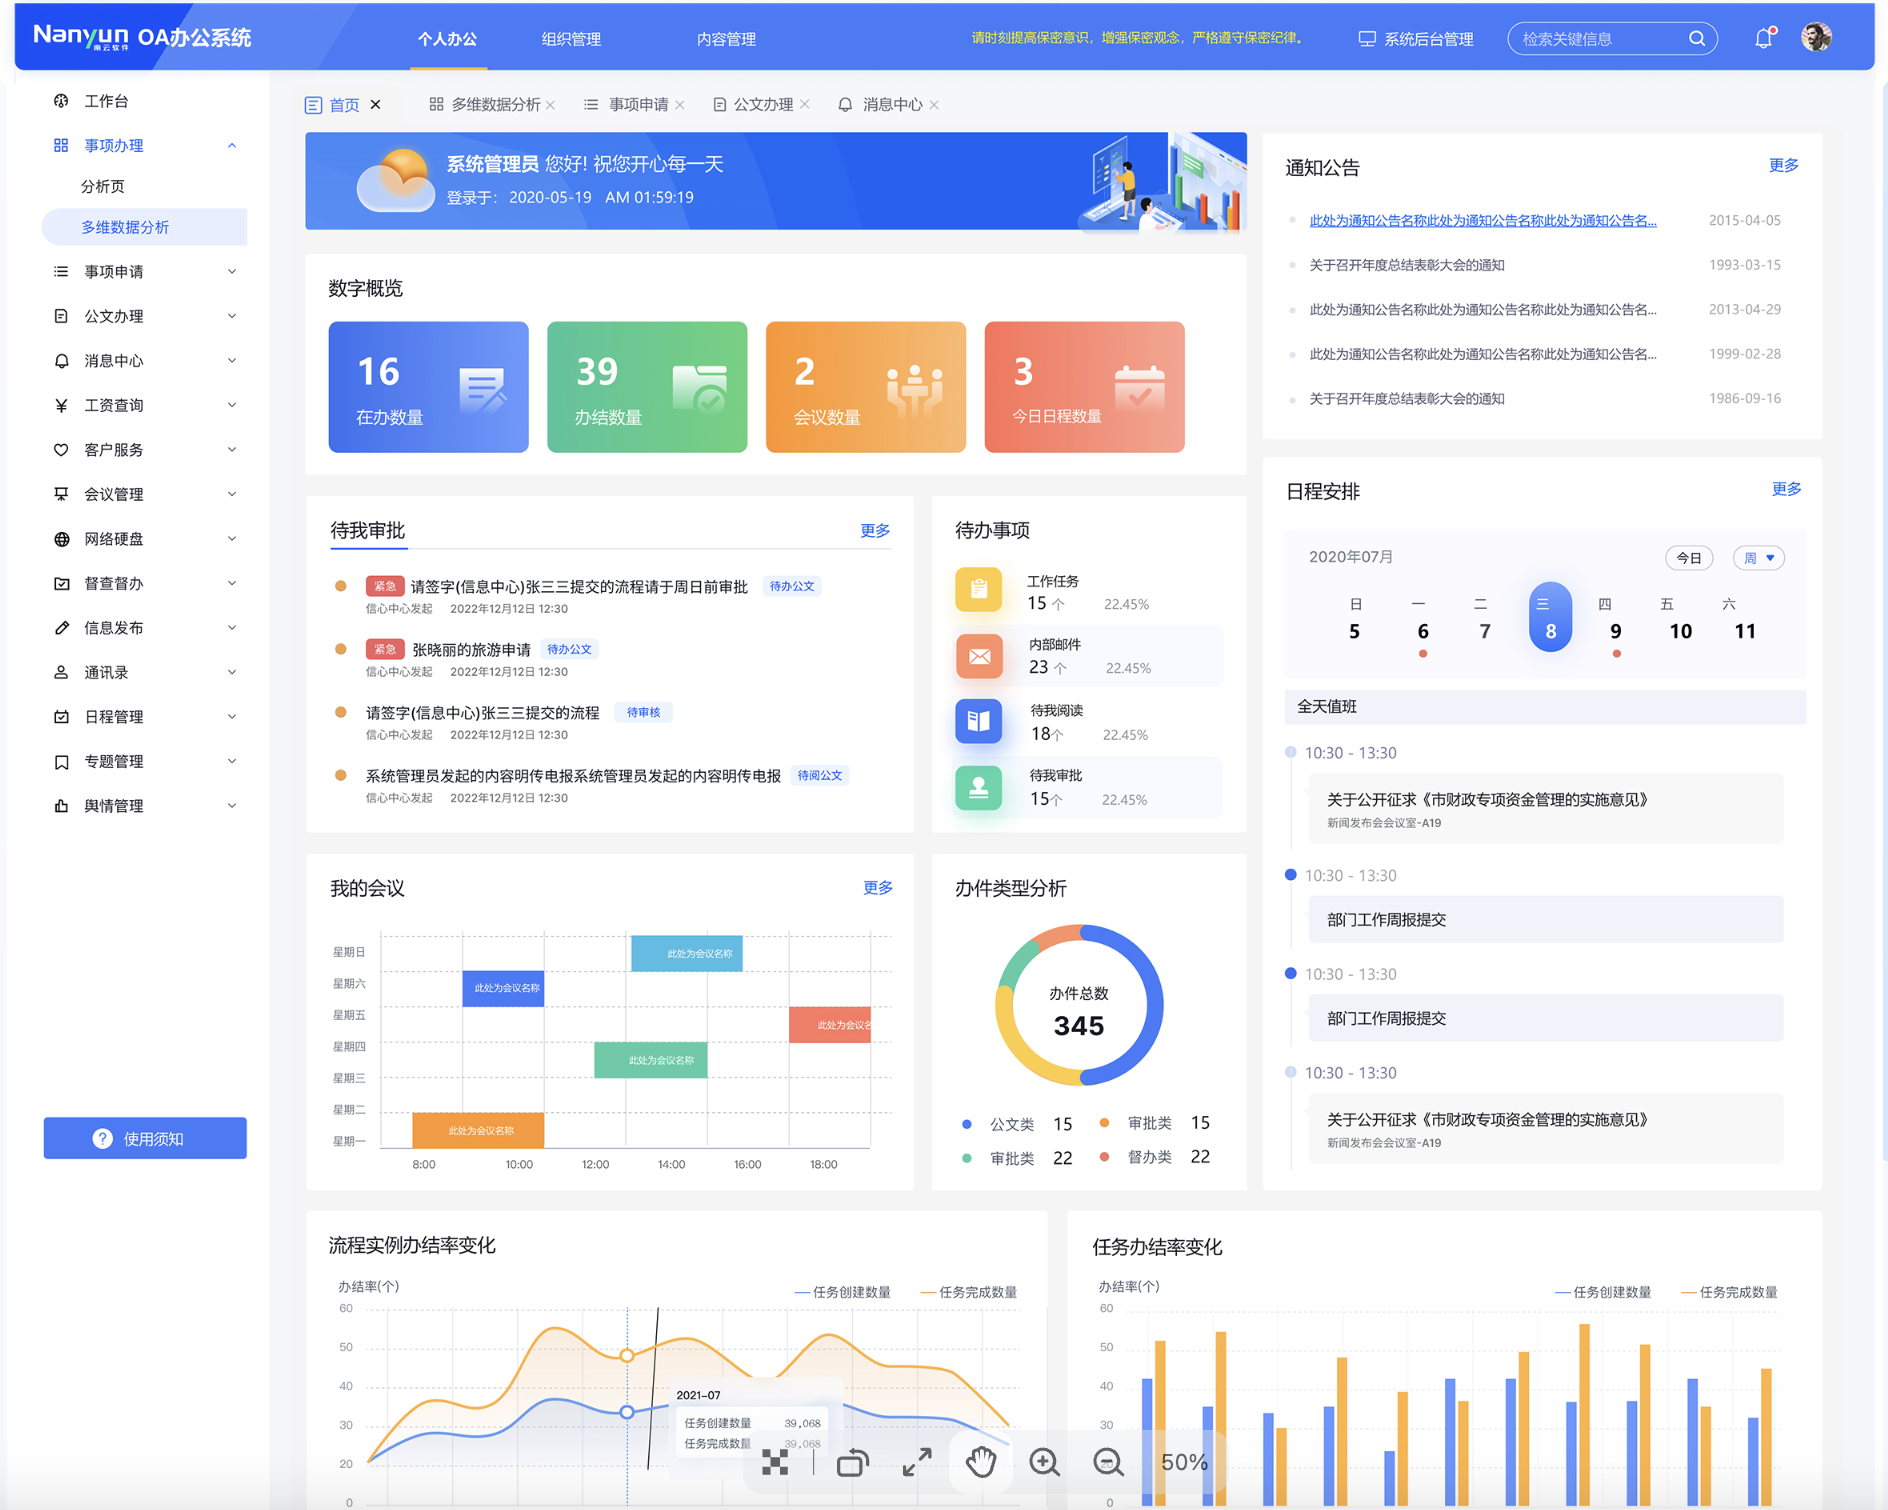Click the 信息发布 pencil icon
The width and height of the screenshot is (1888, 1510).
pyautogui.click(x=61, y=628)
